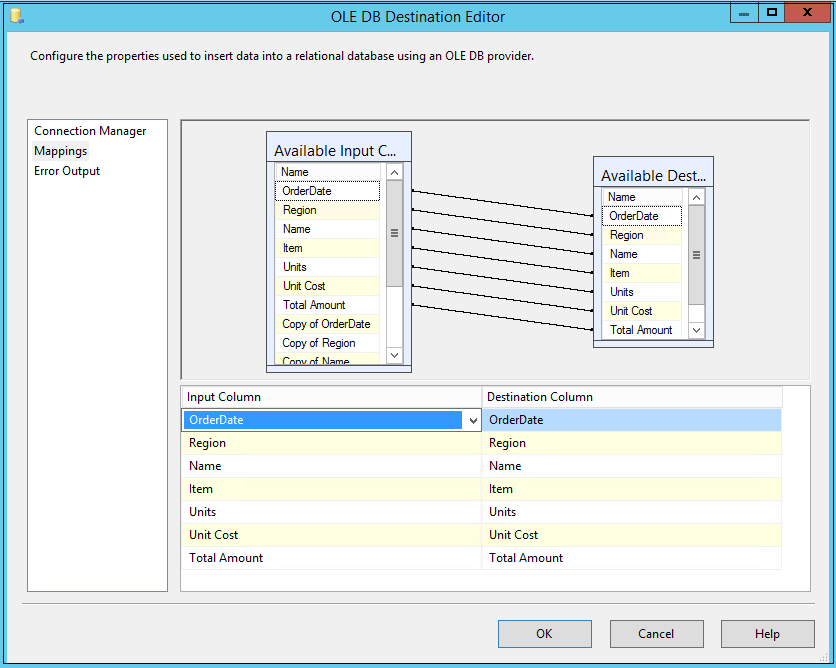Viewport: 836px width, 668px height.
Task: Click the Available Destination Columns scrollbar thumb
Action: pos(696,255)
